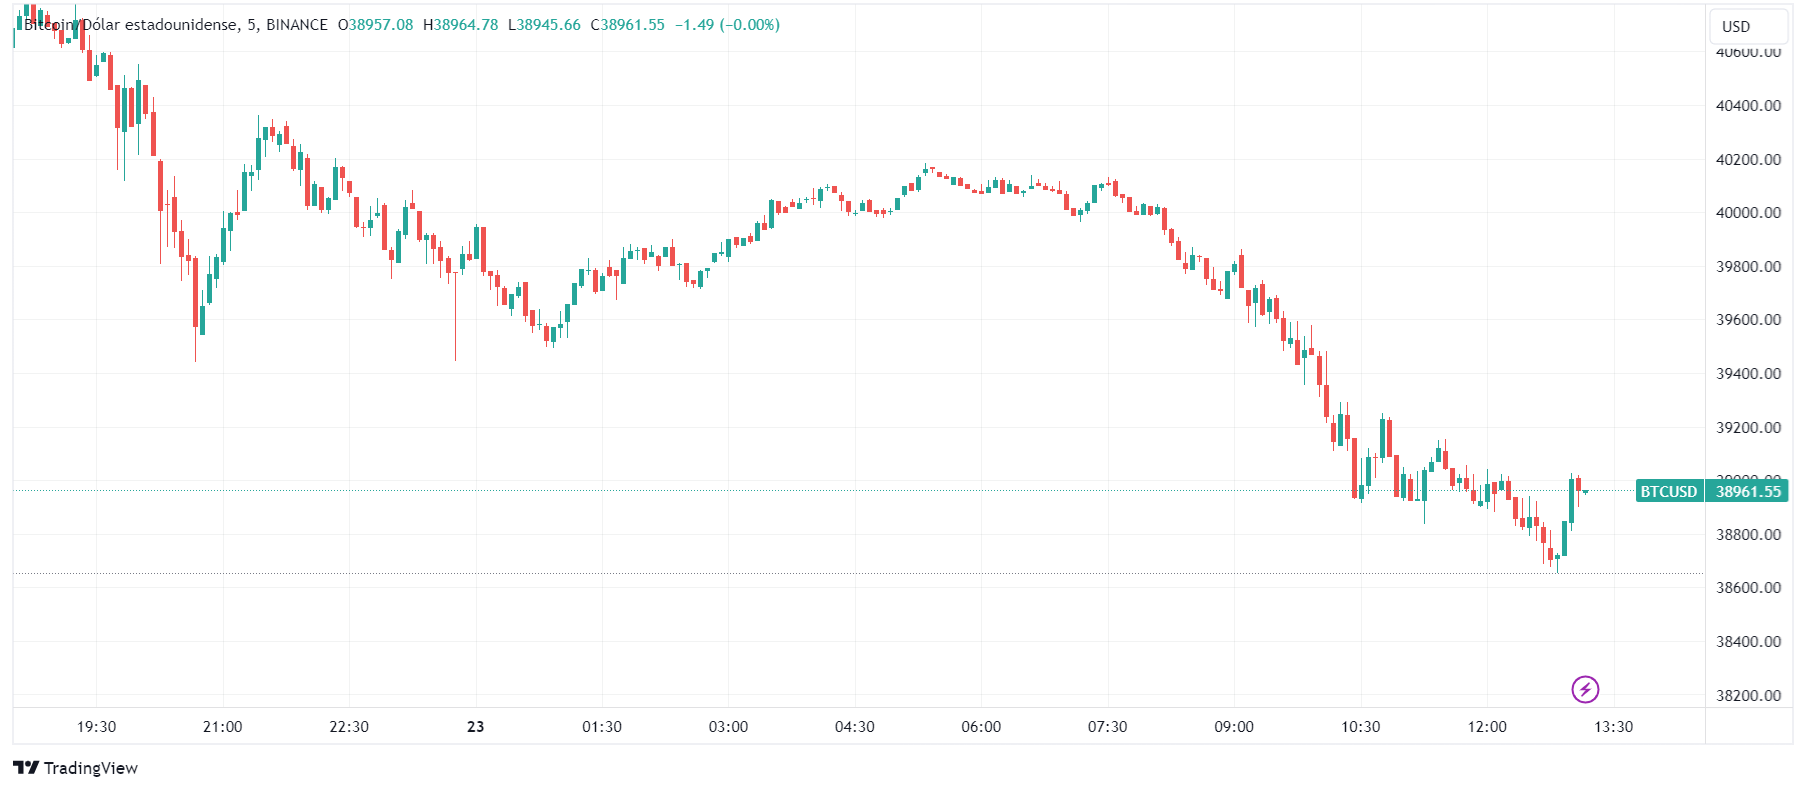Image resolution: width=1806 pixels, height=791 pixels.
Task: Click the 13:30 time axis label
Action: pyautogui.click(x=1613, y=727)
